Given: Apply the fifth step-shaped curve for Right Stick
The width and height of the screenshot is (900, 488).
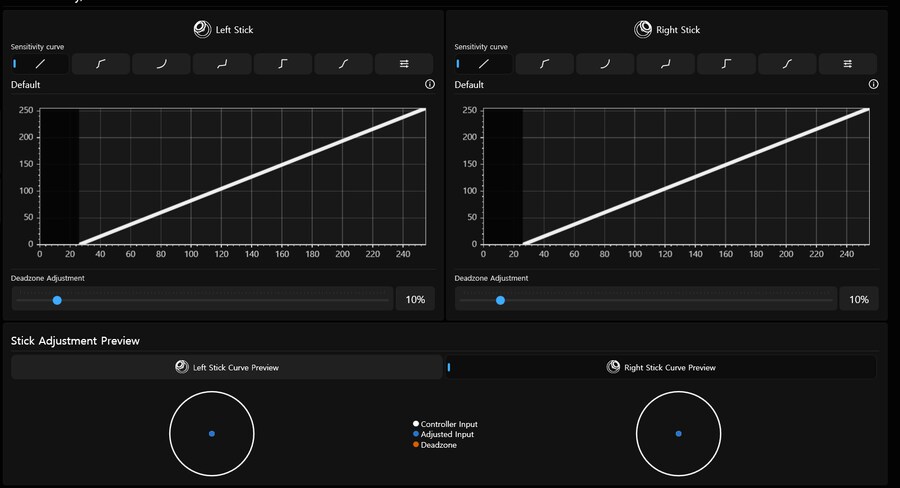Looking at the screenshot, I should [727, 64].
